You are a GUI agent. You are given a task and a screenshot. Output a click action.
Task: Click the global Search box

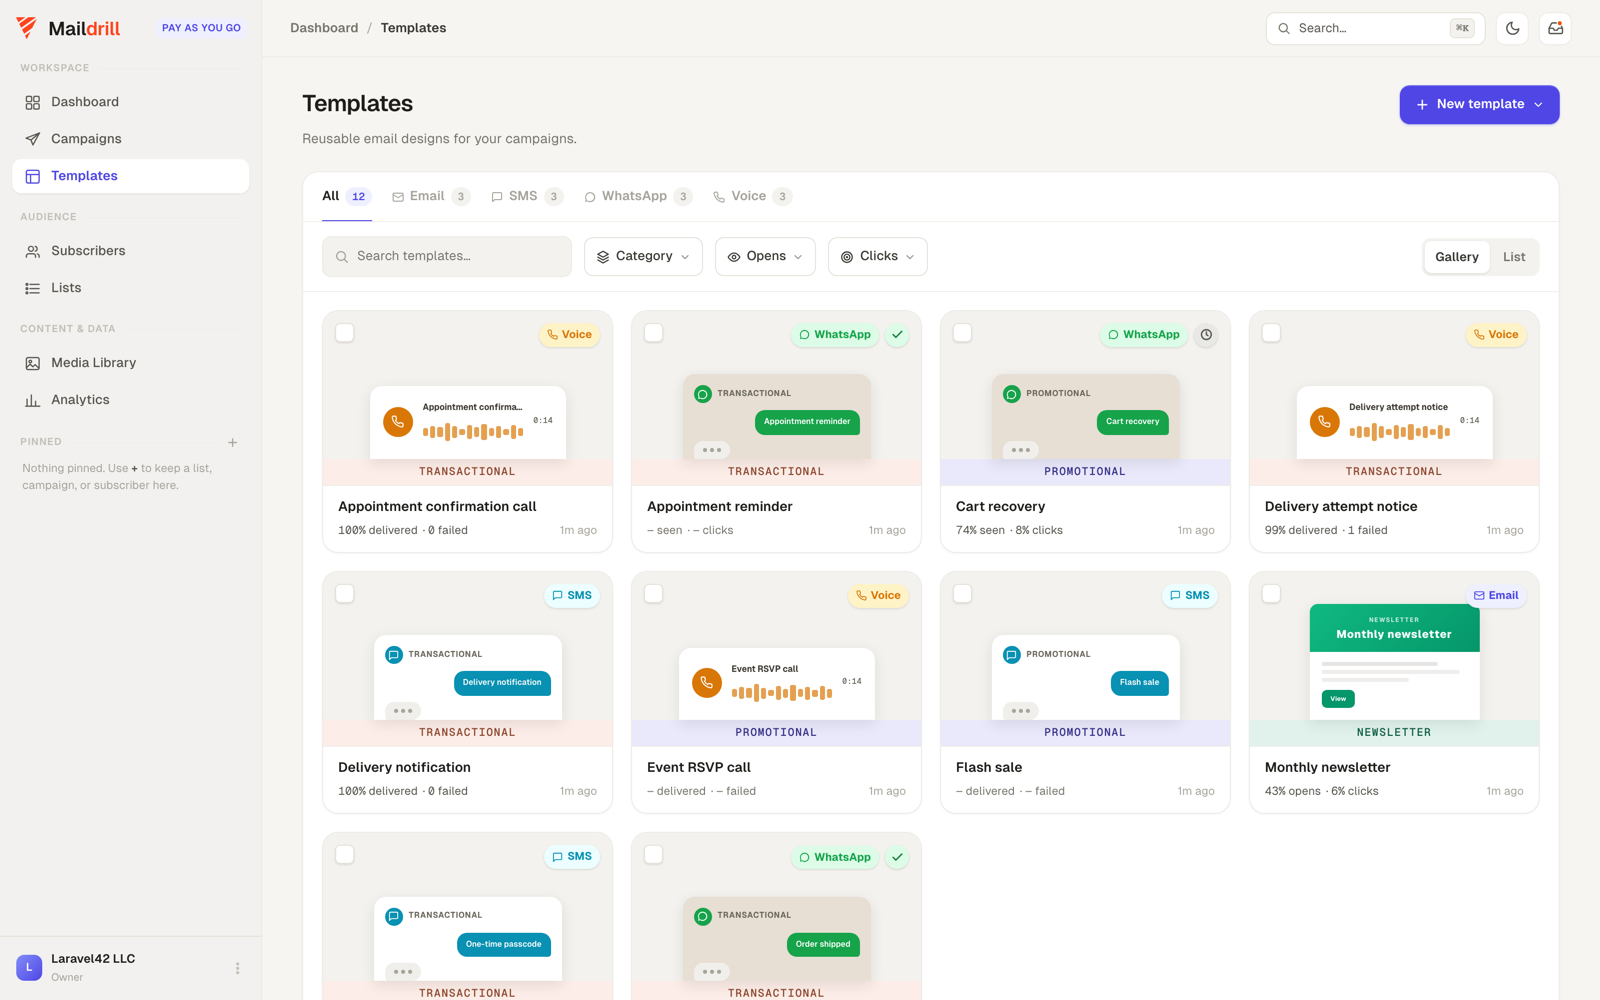(1375, 28)
